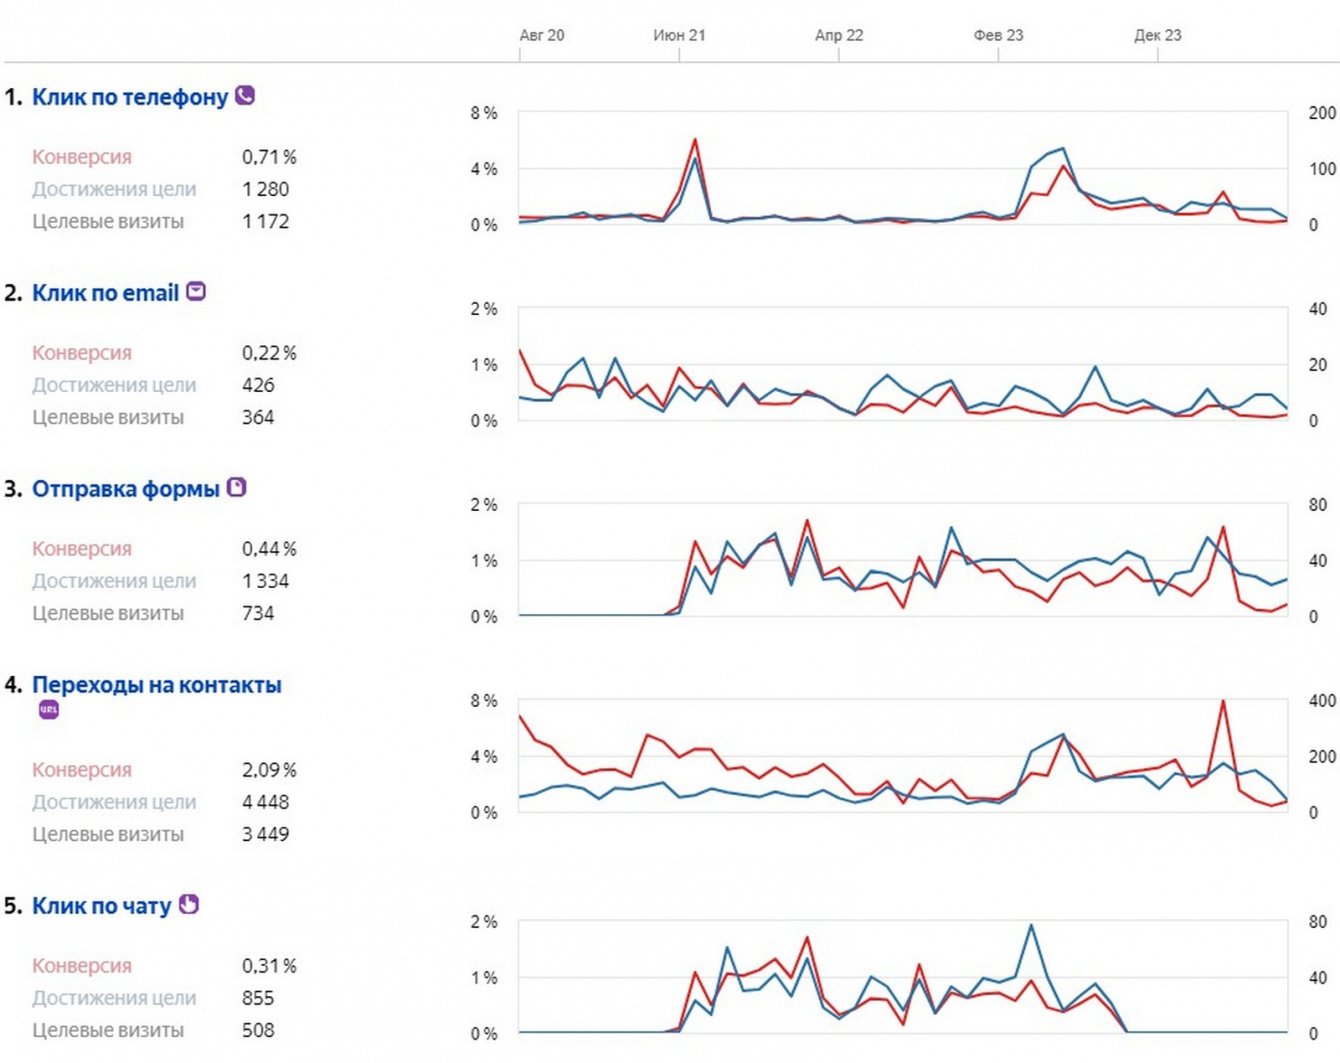Click the phone icon beside Клик по телефону
This screenshot has height=1063, width=1340.
point(245,96)
